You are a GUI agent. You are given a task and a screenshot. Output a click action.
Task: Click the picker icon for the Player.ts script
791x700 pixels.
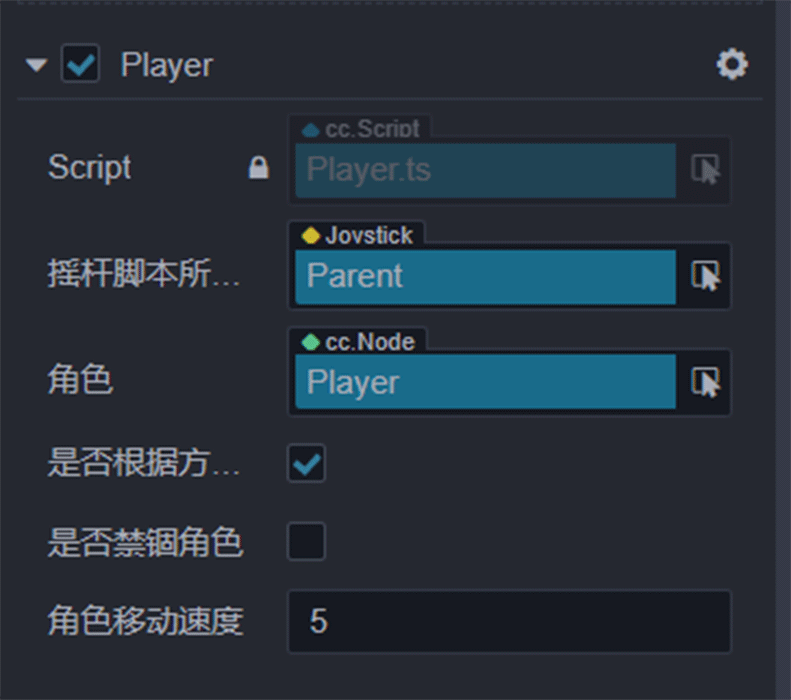[706, 169]
